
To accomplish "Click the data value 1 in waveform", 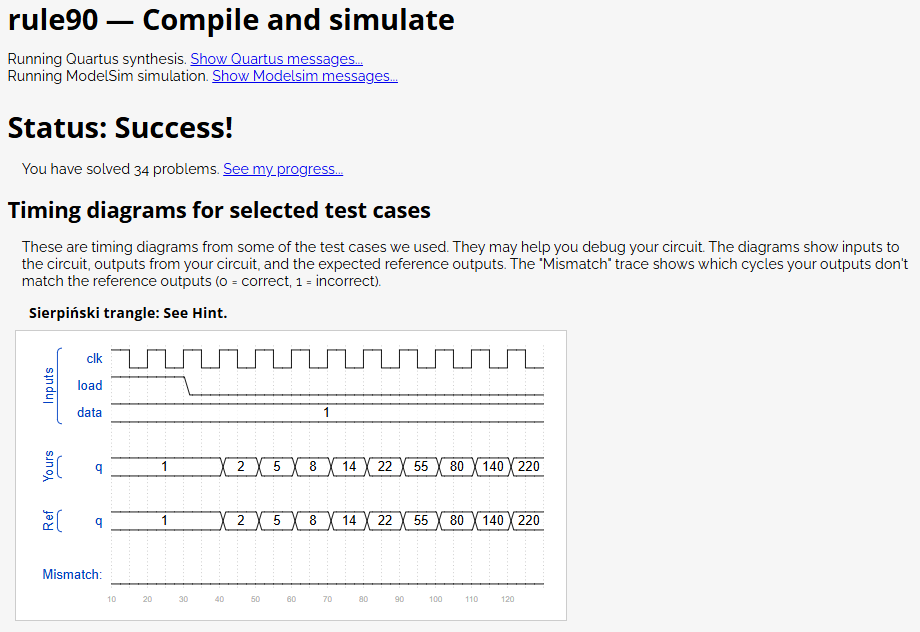I will pyautogui.click(x=326, y=413).
